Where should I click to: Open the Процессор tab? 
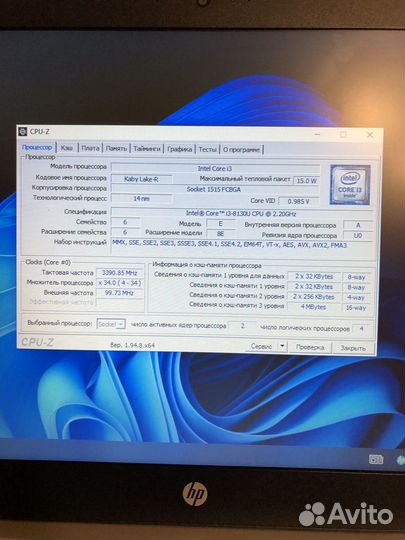click(37, 147)
